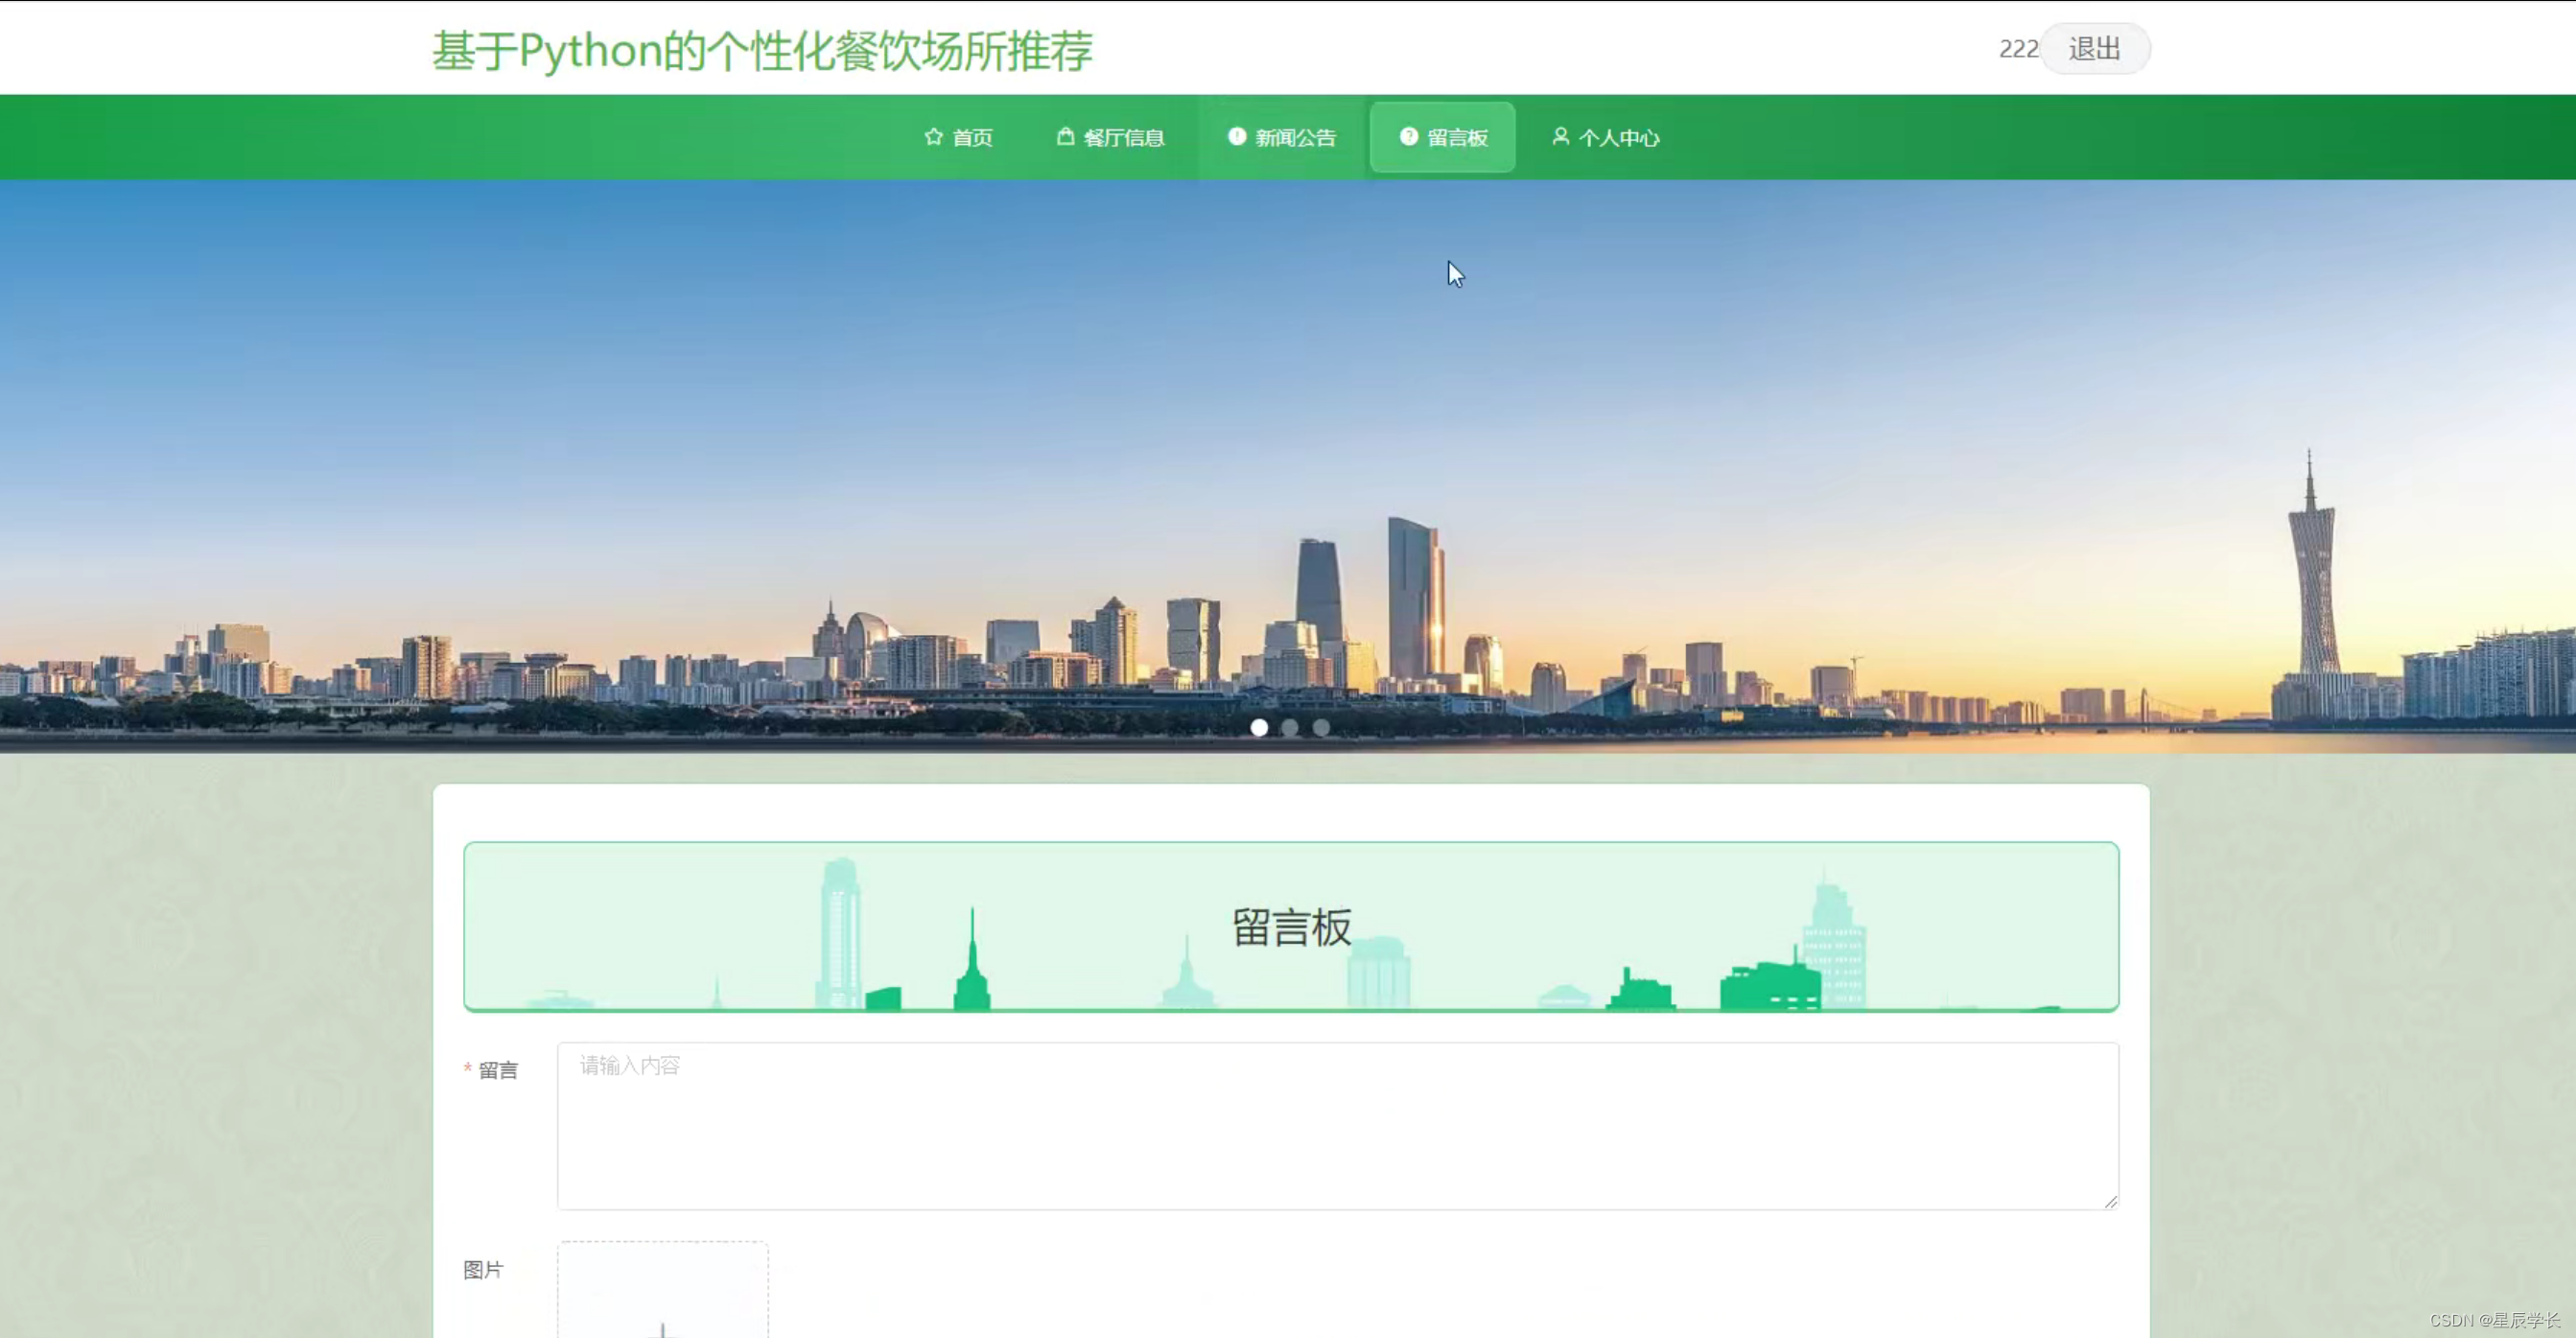Select the first carousel indicator dot
This screenshot has height=1338, width=2576.
tap(1259, 728)
